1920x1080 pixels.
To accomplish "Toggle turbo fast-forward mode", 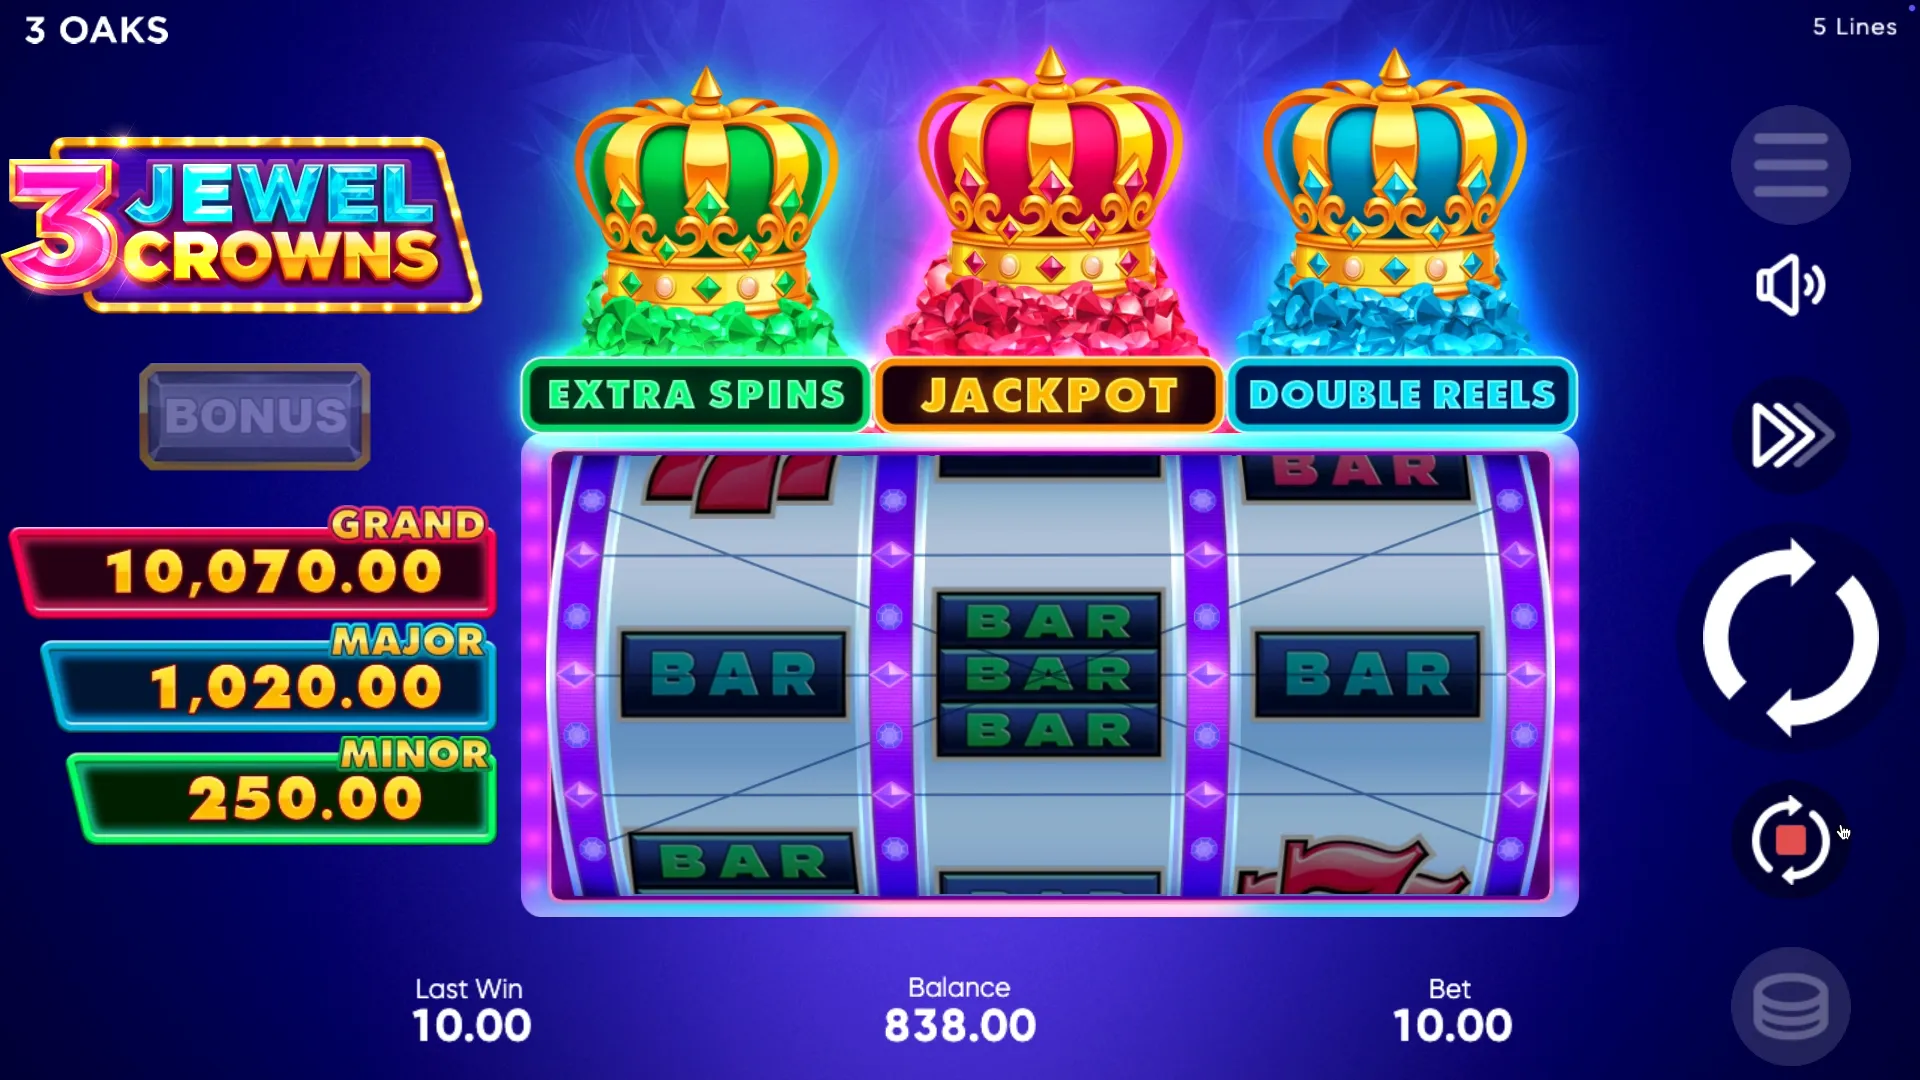I will point(1790,435).
